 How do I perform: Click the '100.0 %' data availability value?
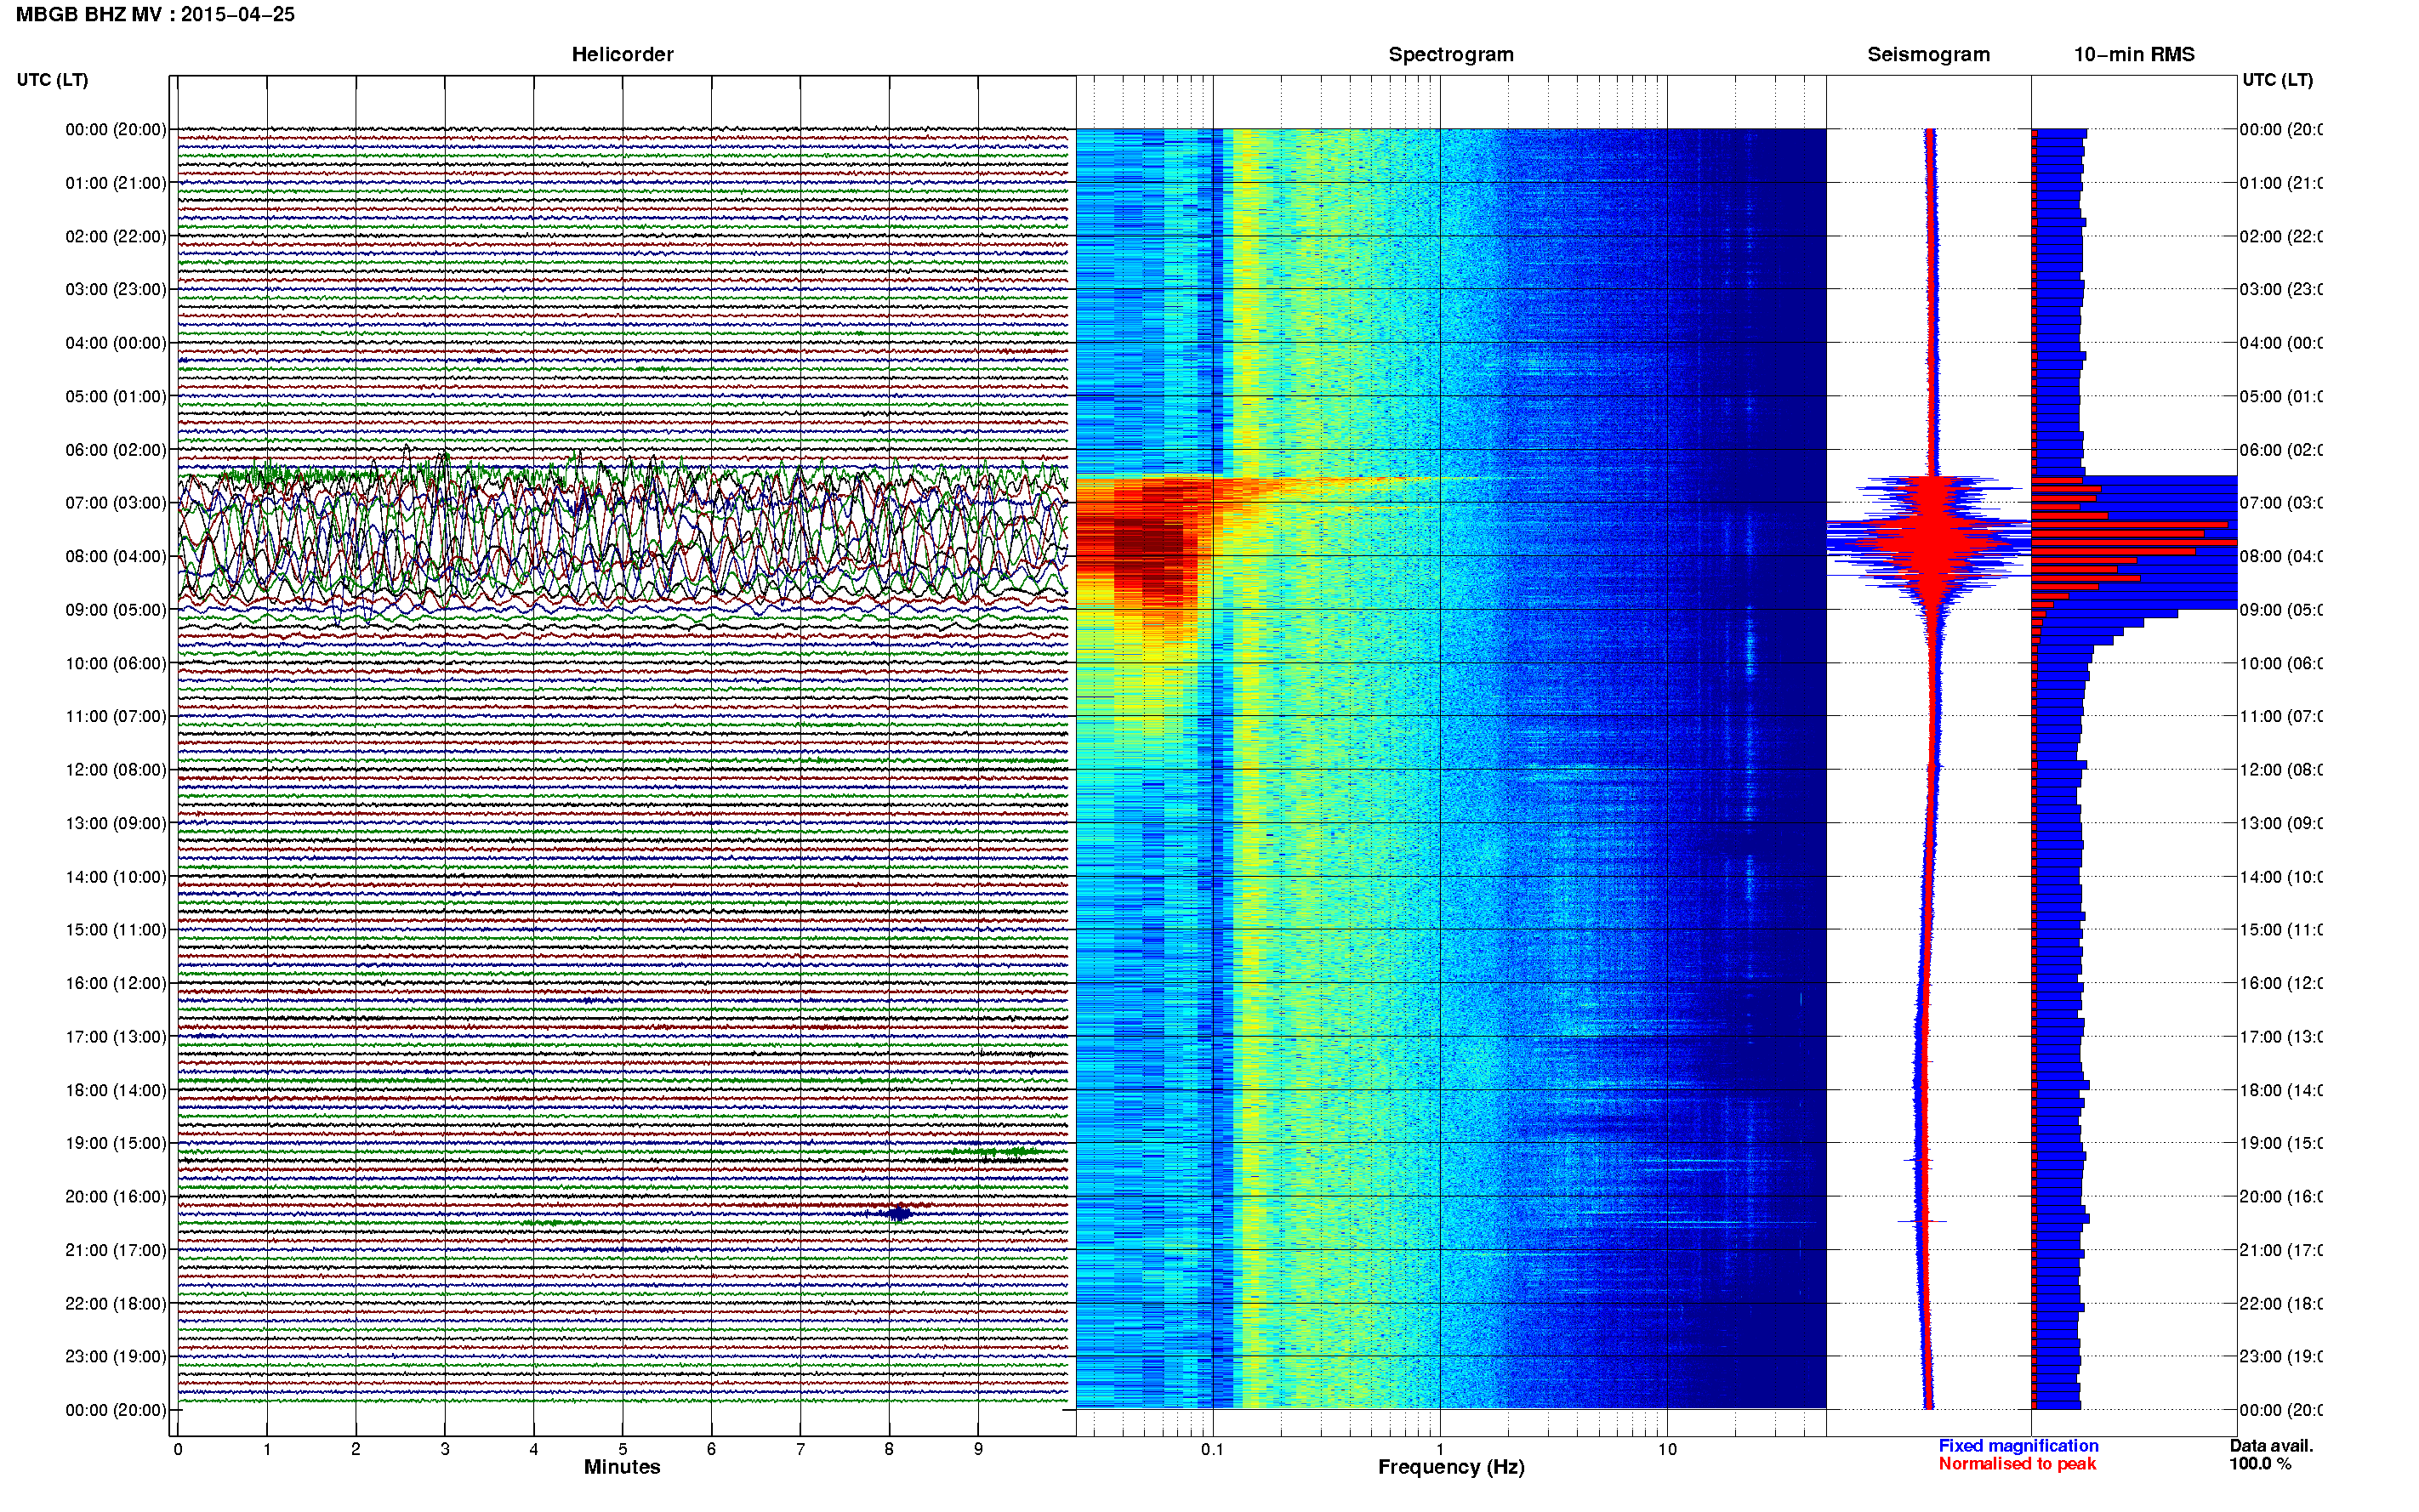pos(2260,1464)
